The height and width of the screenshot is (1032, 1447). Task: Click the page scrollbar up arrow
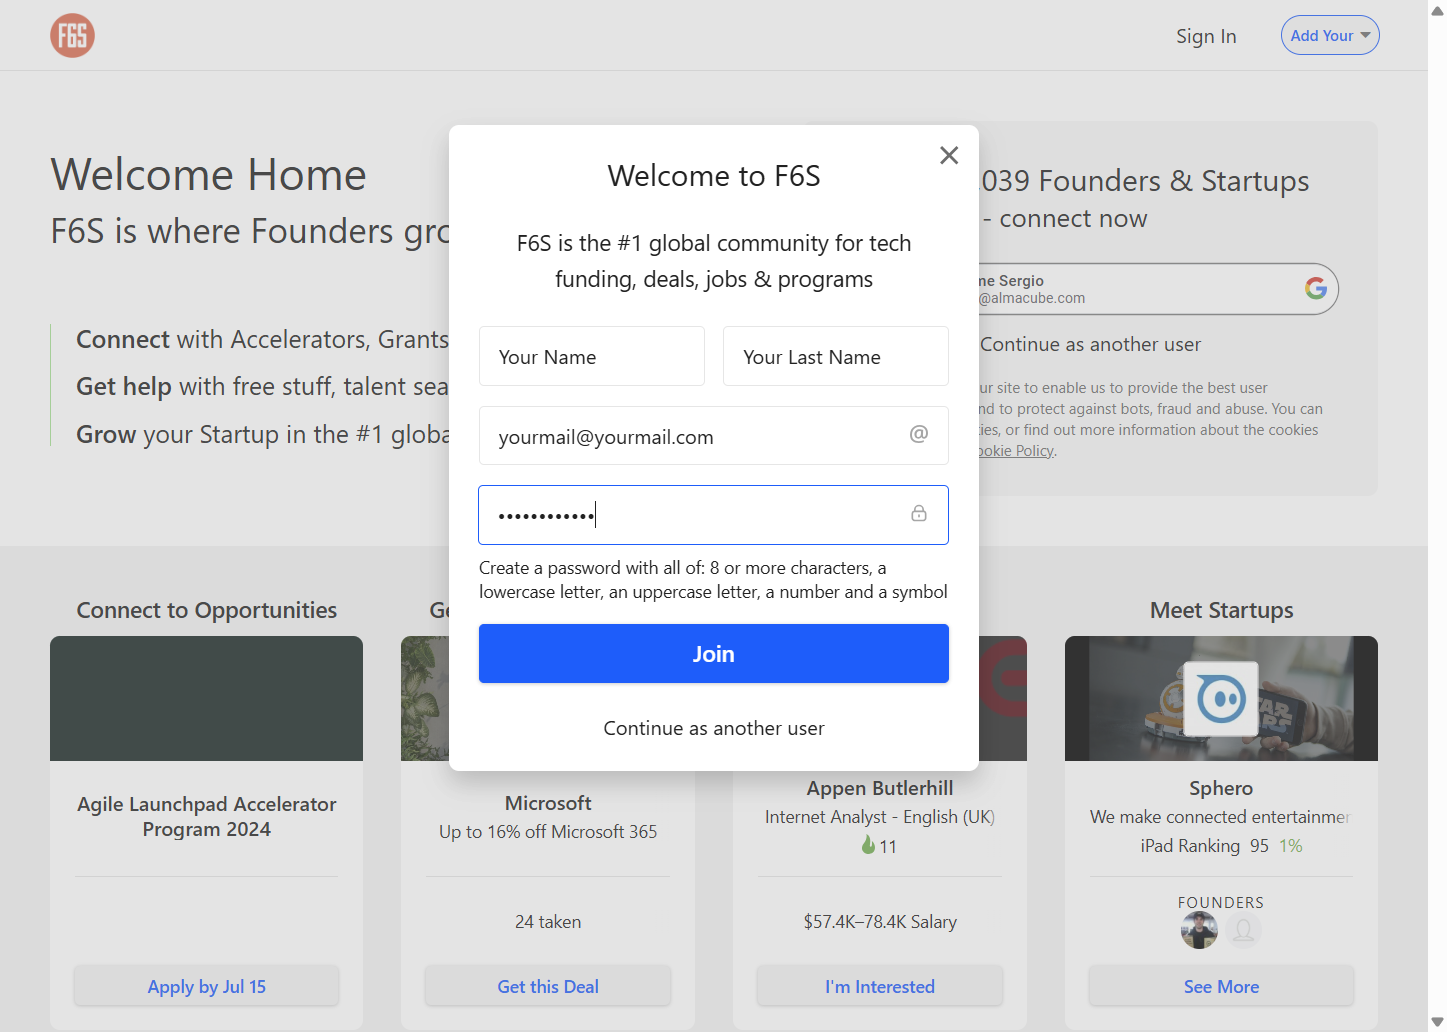1437,10
